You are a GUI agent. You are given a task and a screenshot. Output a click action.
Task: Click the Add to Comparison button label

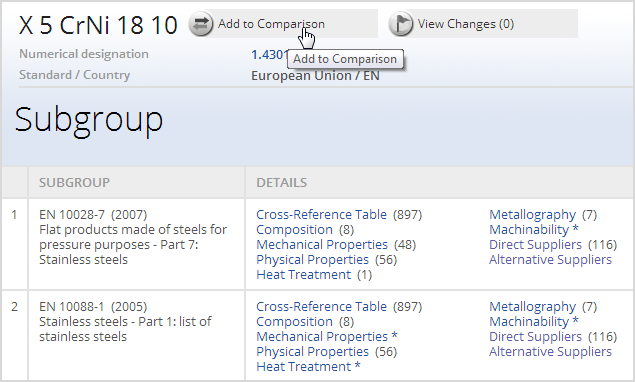[x=271, y=24]
